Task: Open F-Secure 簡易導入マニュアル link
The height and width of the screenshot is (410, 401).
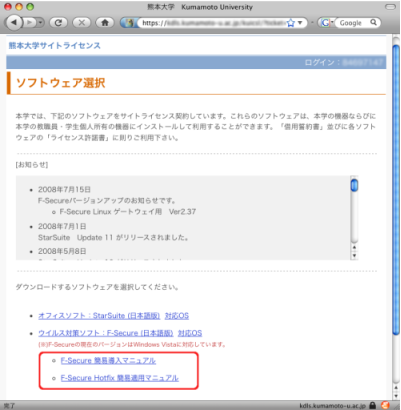Action: (108, 361)
